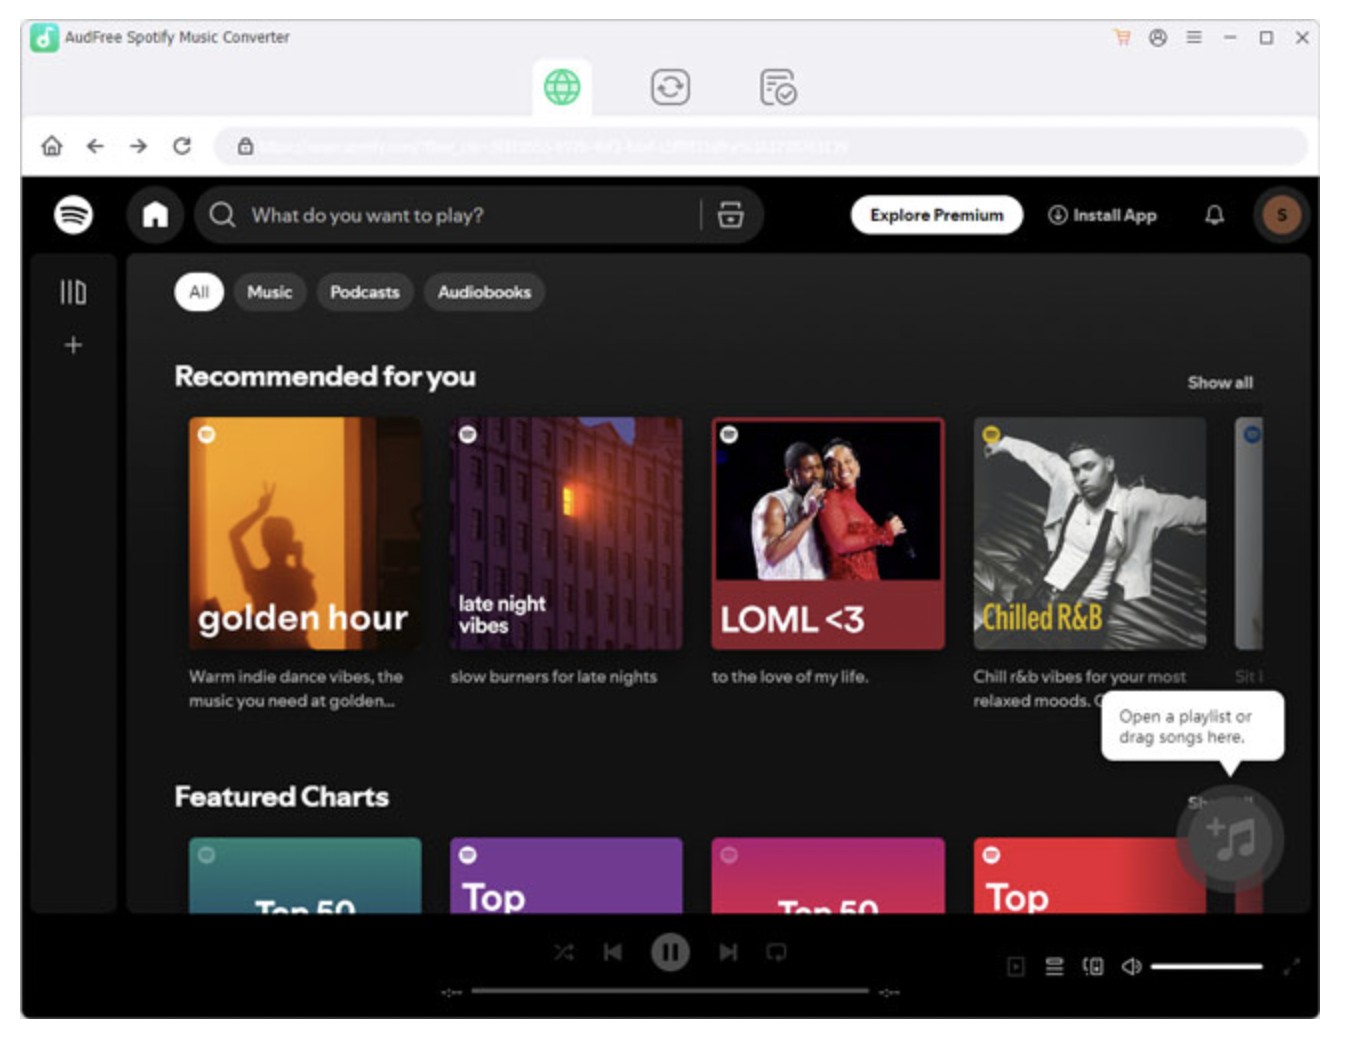Open the Featured Charts heading
1346x1038 pixels.
tap(282, 797)
